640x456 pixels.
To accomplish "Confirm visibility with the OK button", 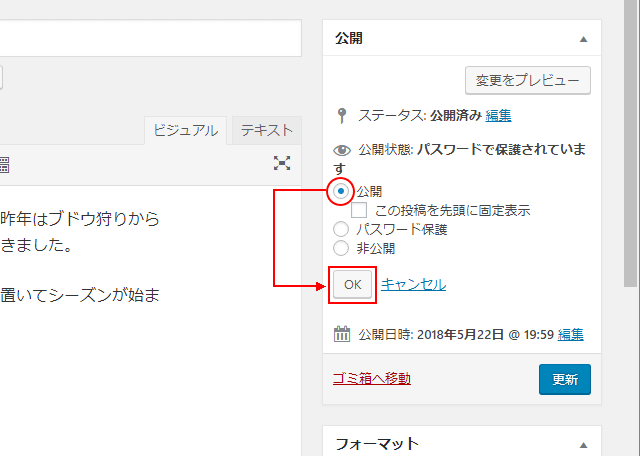I will (x=353, y=285).
